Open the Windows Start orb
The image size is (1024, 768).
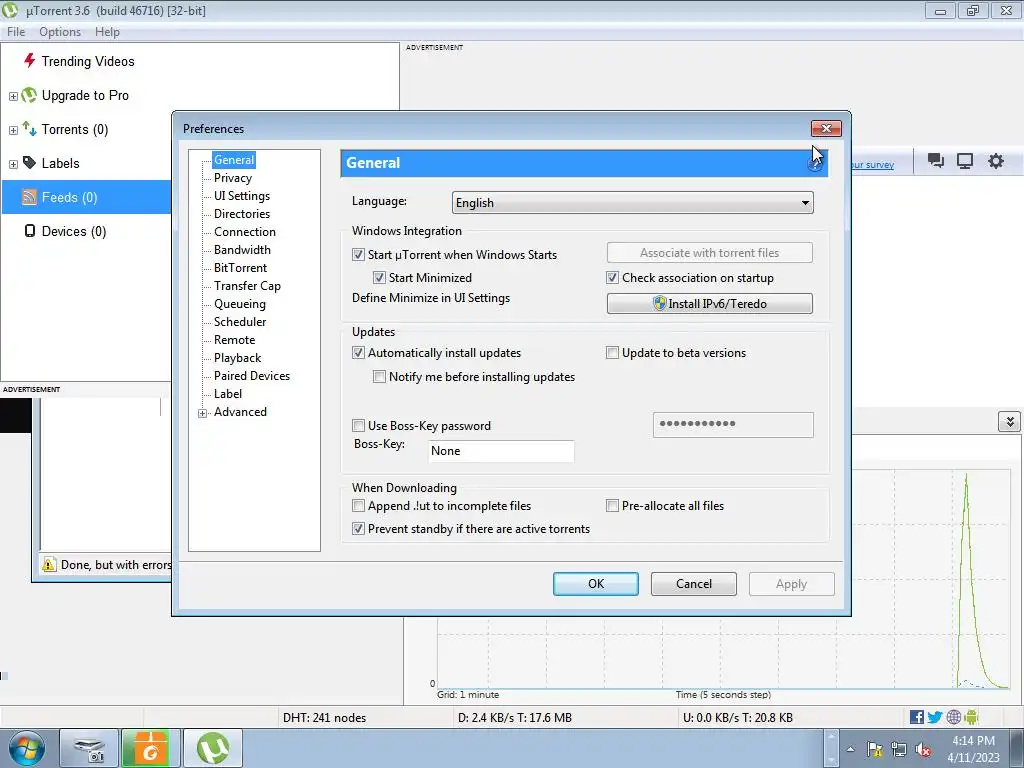pyautogui.click(x=27, y=748)
